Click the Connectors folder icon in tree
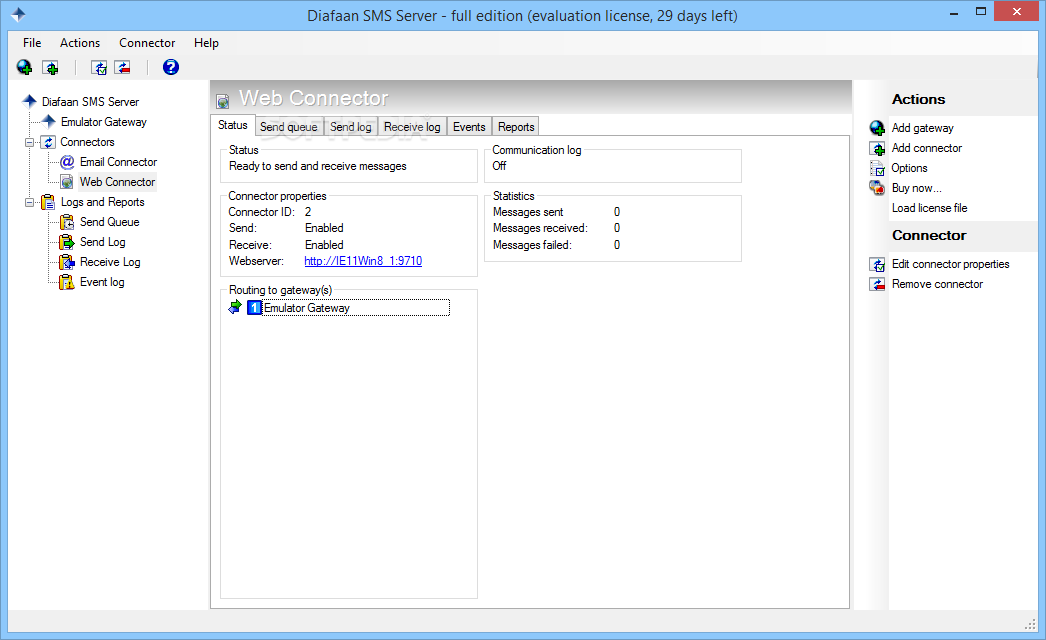The height and width of the screenshot is (640, 1046). (x=48, y=142)
